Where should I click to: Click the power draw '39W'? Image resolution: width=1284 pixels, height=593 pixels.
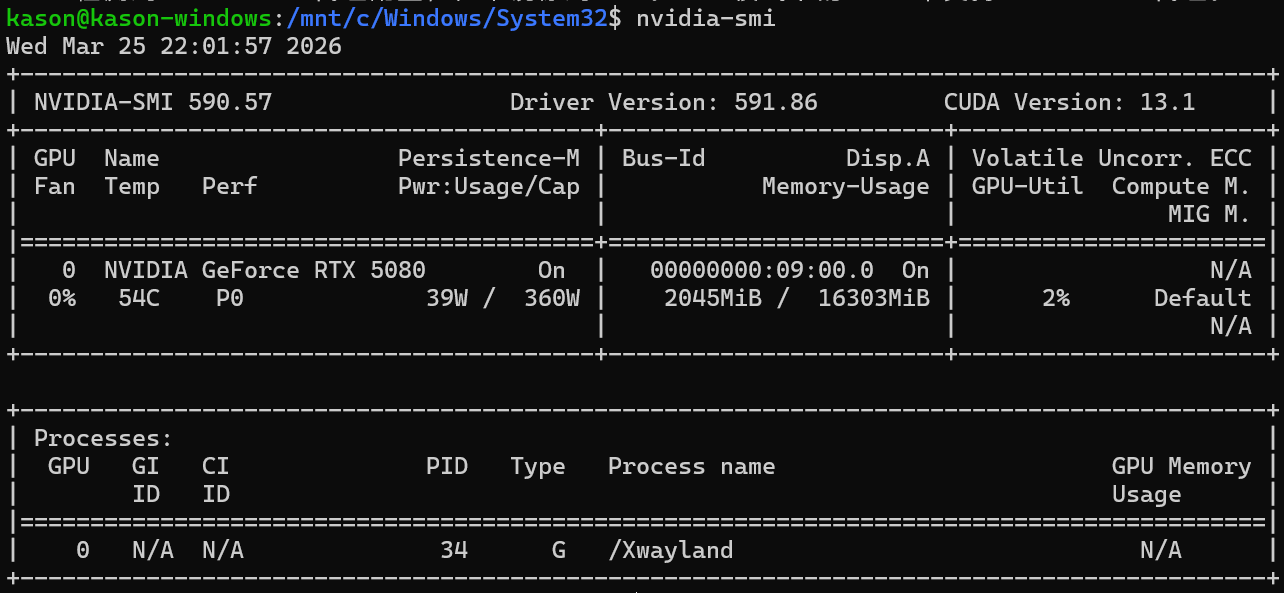[x=447, y=298]
